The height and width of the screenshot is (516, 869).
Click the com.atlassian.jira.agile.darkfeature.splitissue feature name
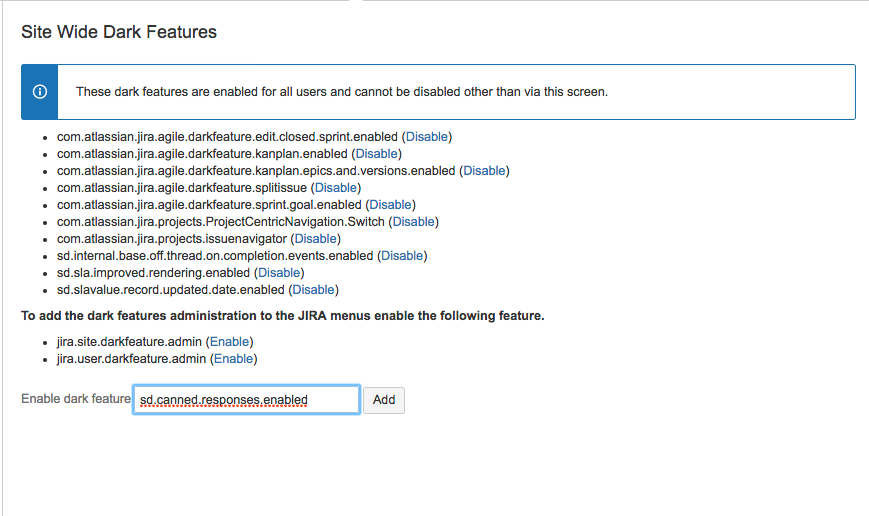point(181,188)
